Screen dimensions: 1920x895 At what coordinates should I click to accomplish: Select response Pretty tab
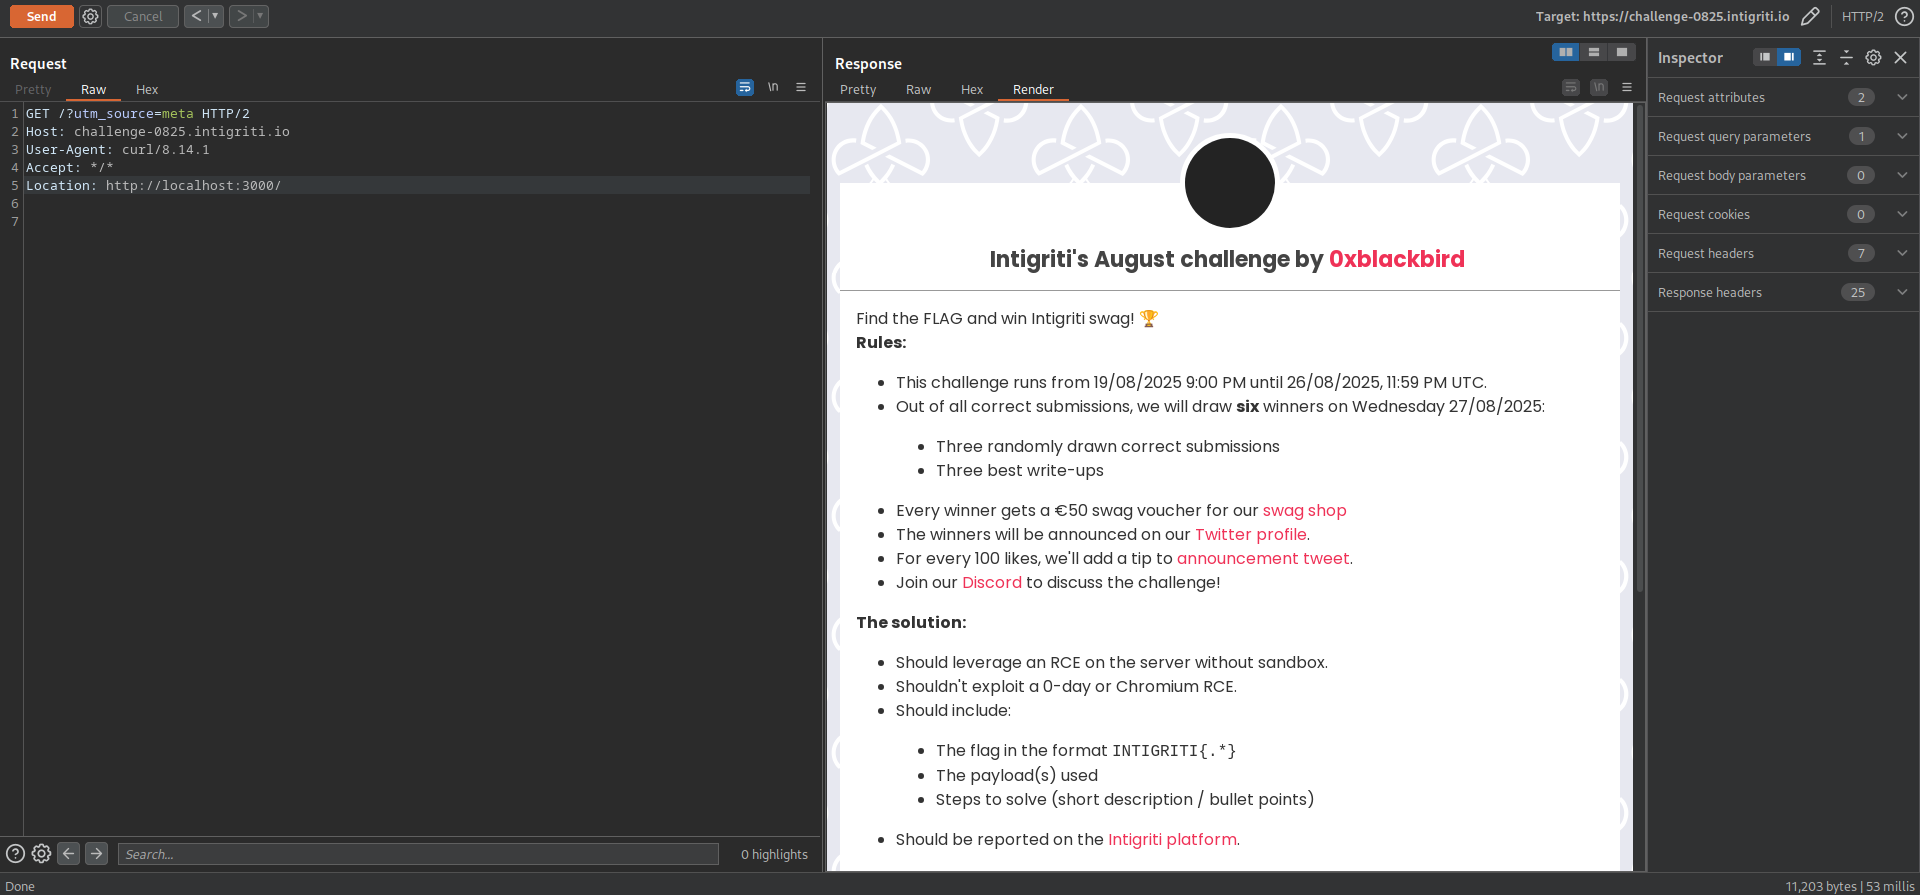(x=858, y=89)
